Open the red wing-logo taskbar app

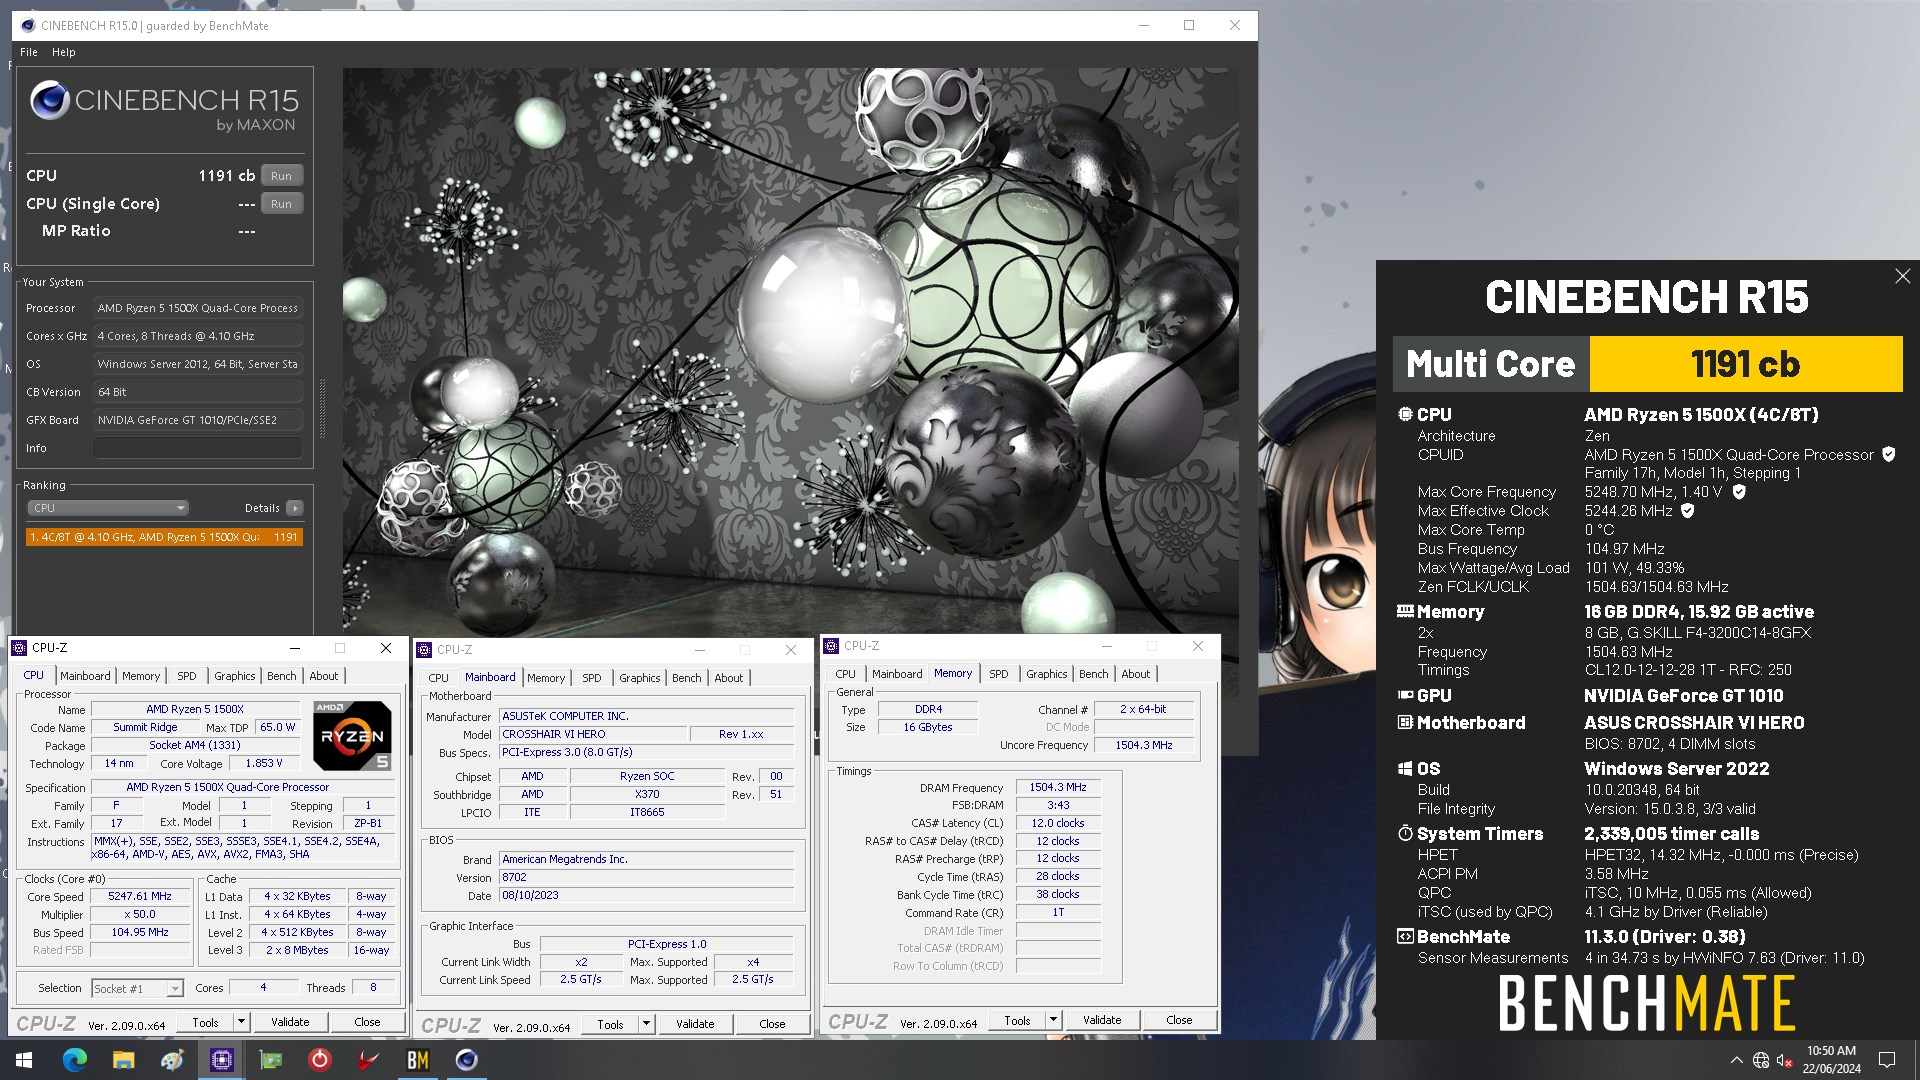coord(368,1060)
